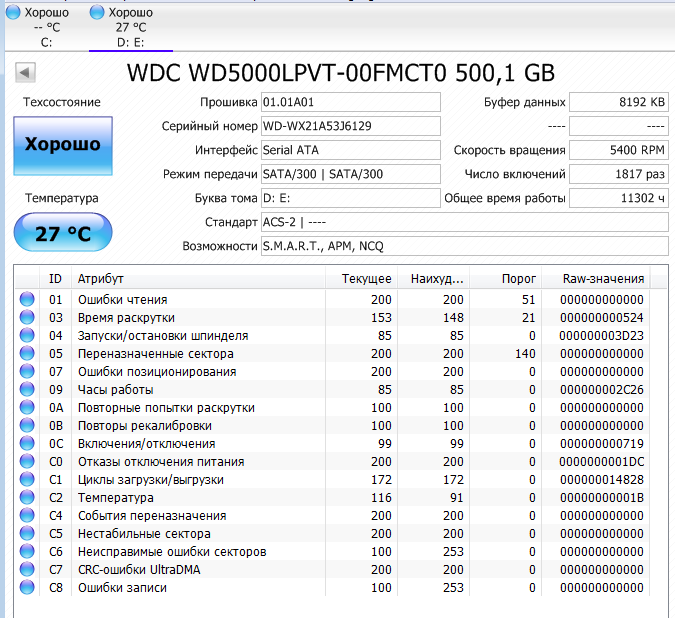Click status circle for Повторы рекалибровки
The width and height of the screenshot is (675, 618).
tap(27, 425)
